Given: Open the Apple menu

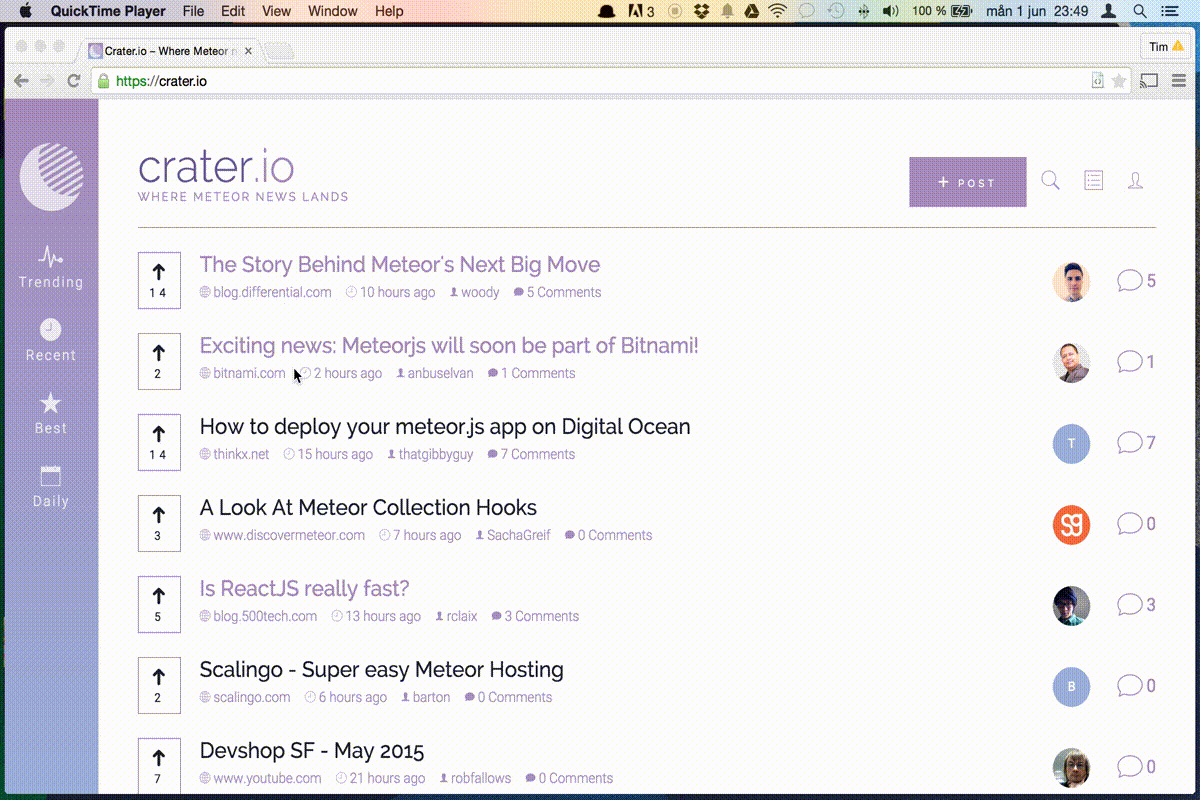Looking at the screenshot, I should 25,12.
